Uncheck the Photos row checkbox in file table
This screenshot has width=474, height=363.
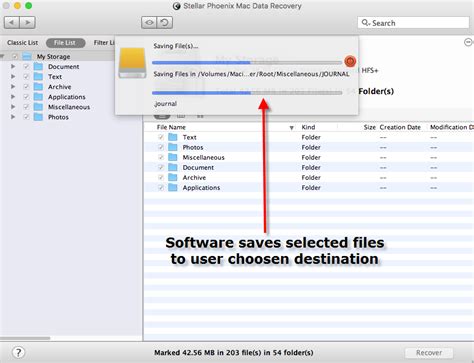(x=161, y=147)
